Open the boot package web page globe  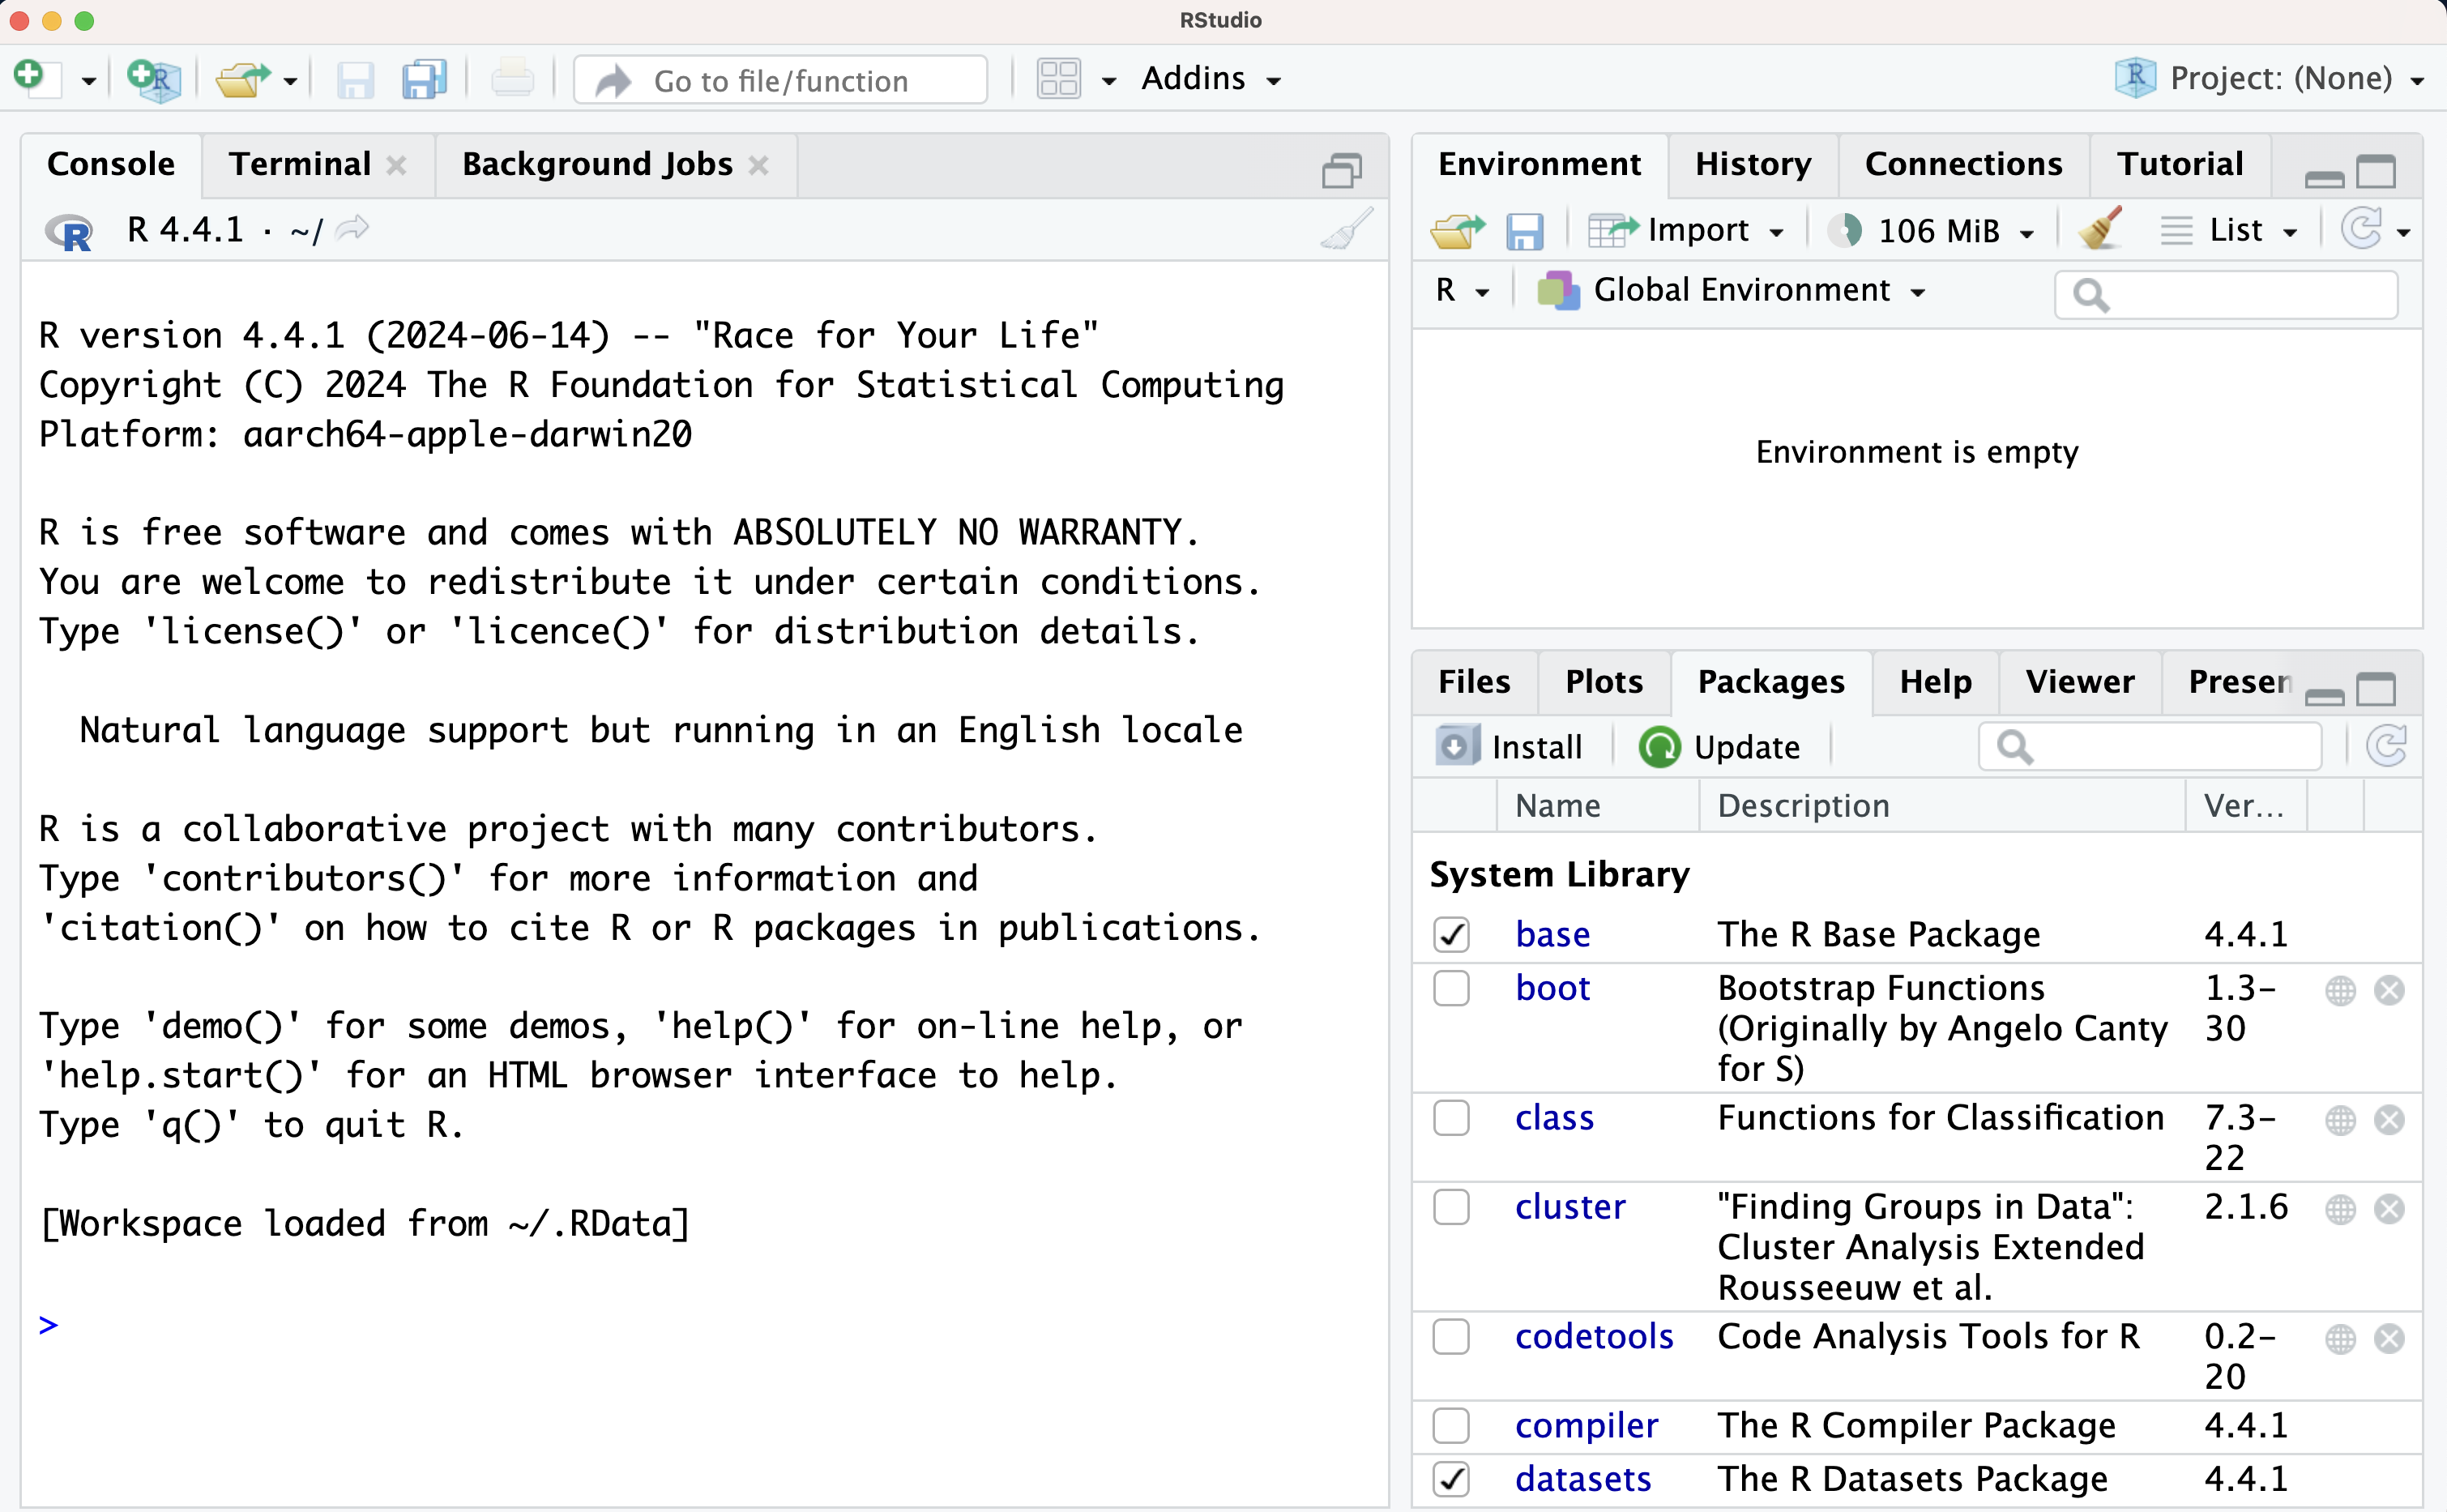2340,990
